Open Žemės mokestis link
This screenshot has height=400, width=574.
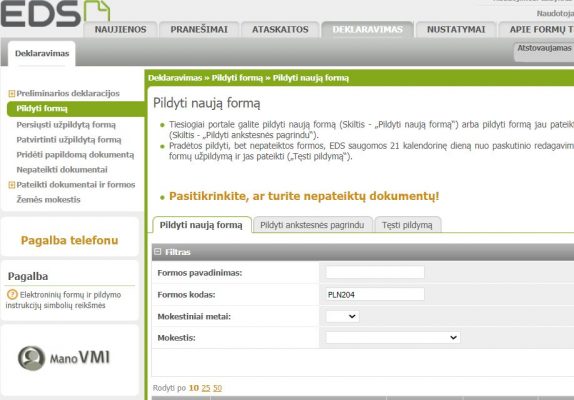click(48, 200)
